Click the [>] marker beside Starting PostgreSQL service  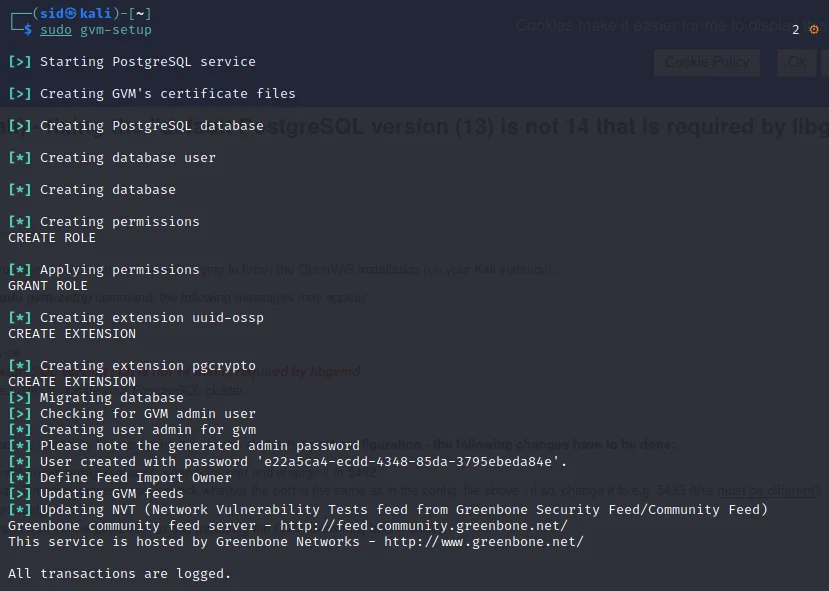tap(20, 62)
